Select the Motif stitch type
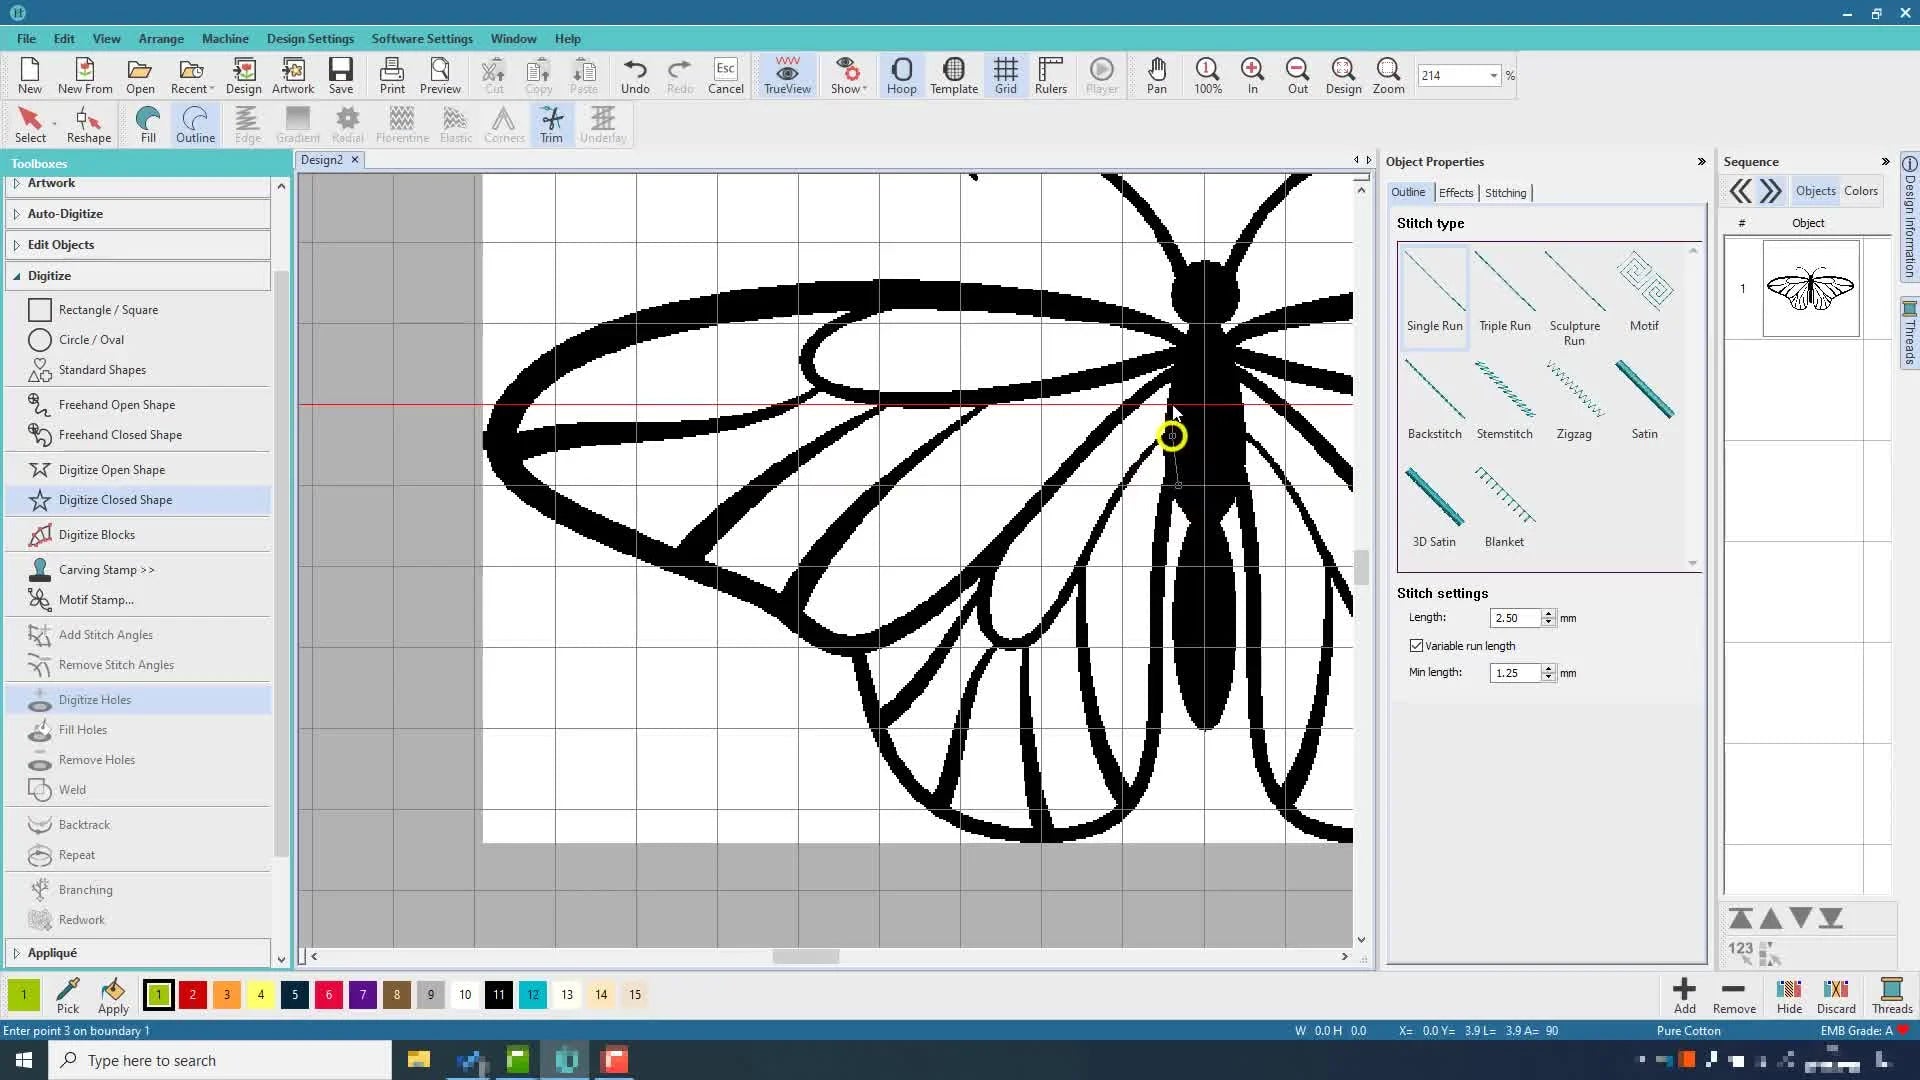The height and width of the screenshot is (1080, 1920). [1643, 290]
